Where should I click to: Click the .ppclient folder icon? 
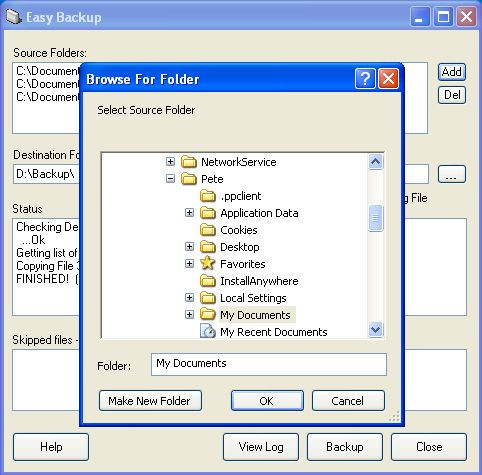click(x=208, y=196)
